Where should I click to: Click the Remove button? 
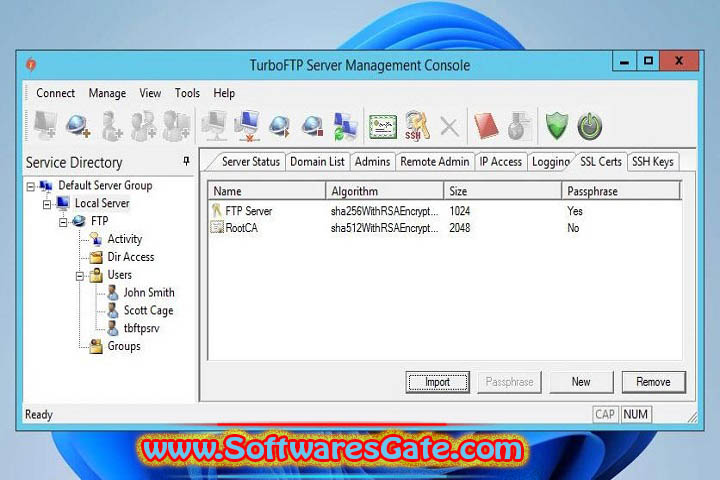tap(653, 382)
